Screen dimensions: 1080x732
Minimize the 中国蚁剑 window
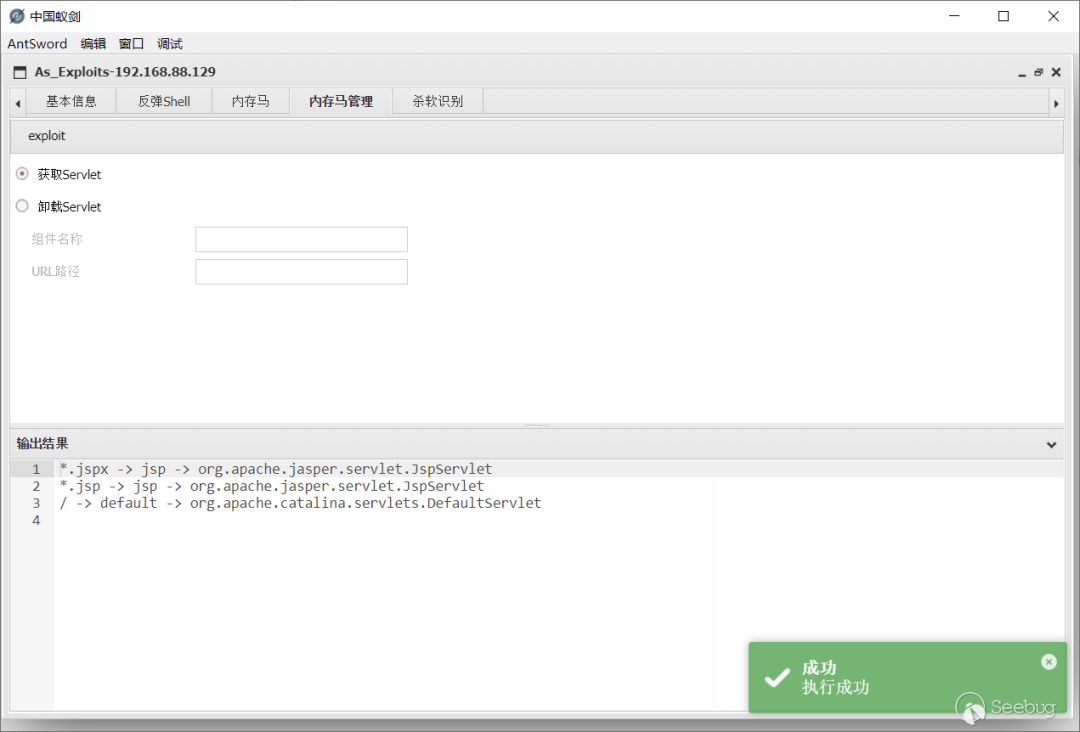tap(954, 16)
